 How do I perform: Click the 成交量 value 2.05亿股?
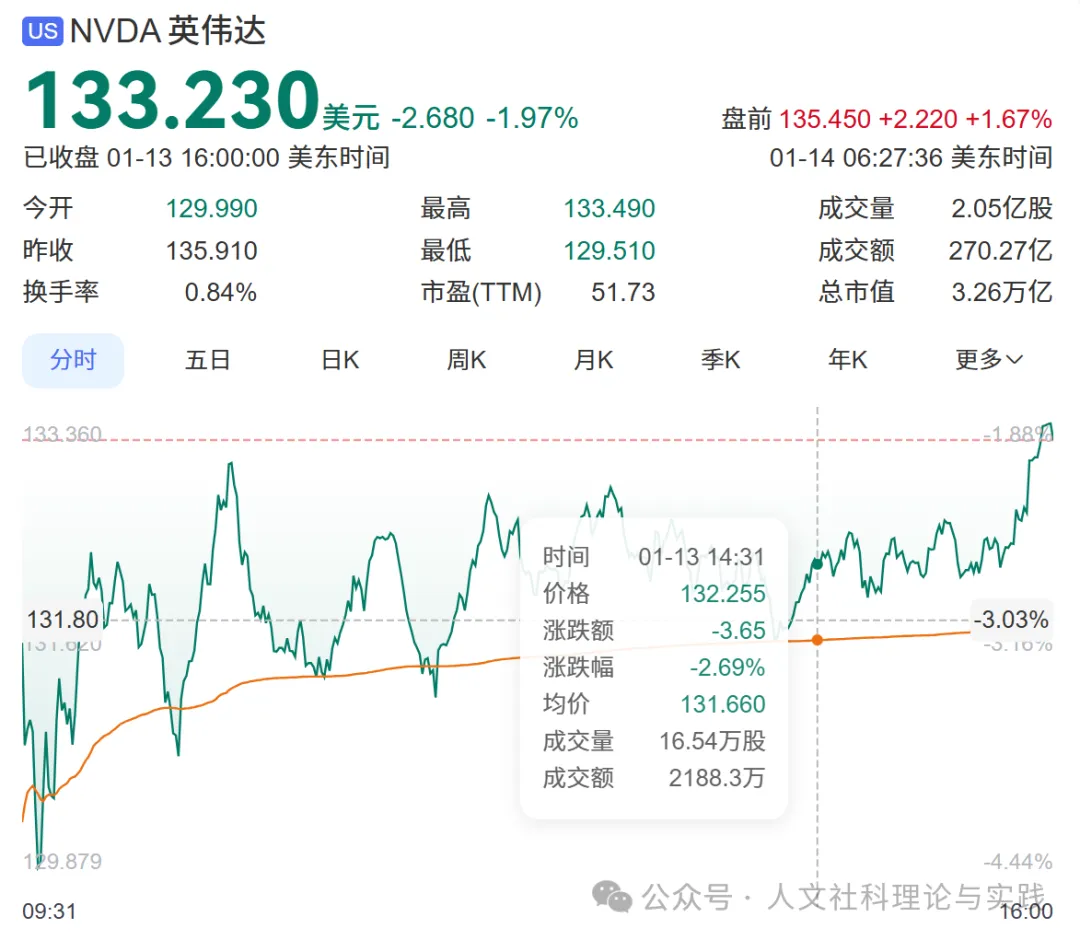click(x=1002, y=209)
